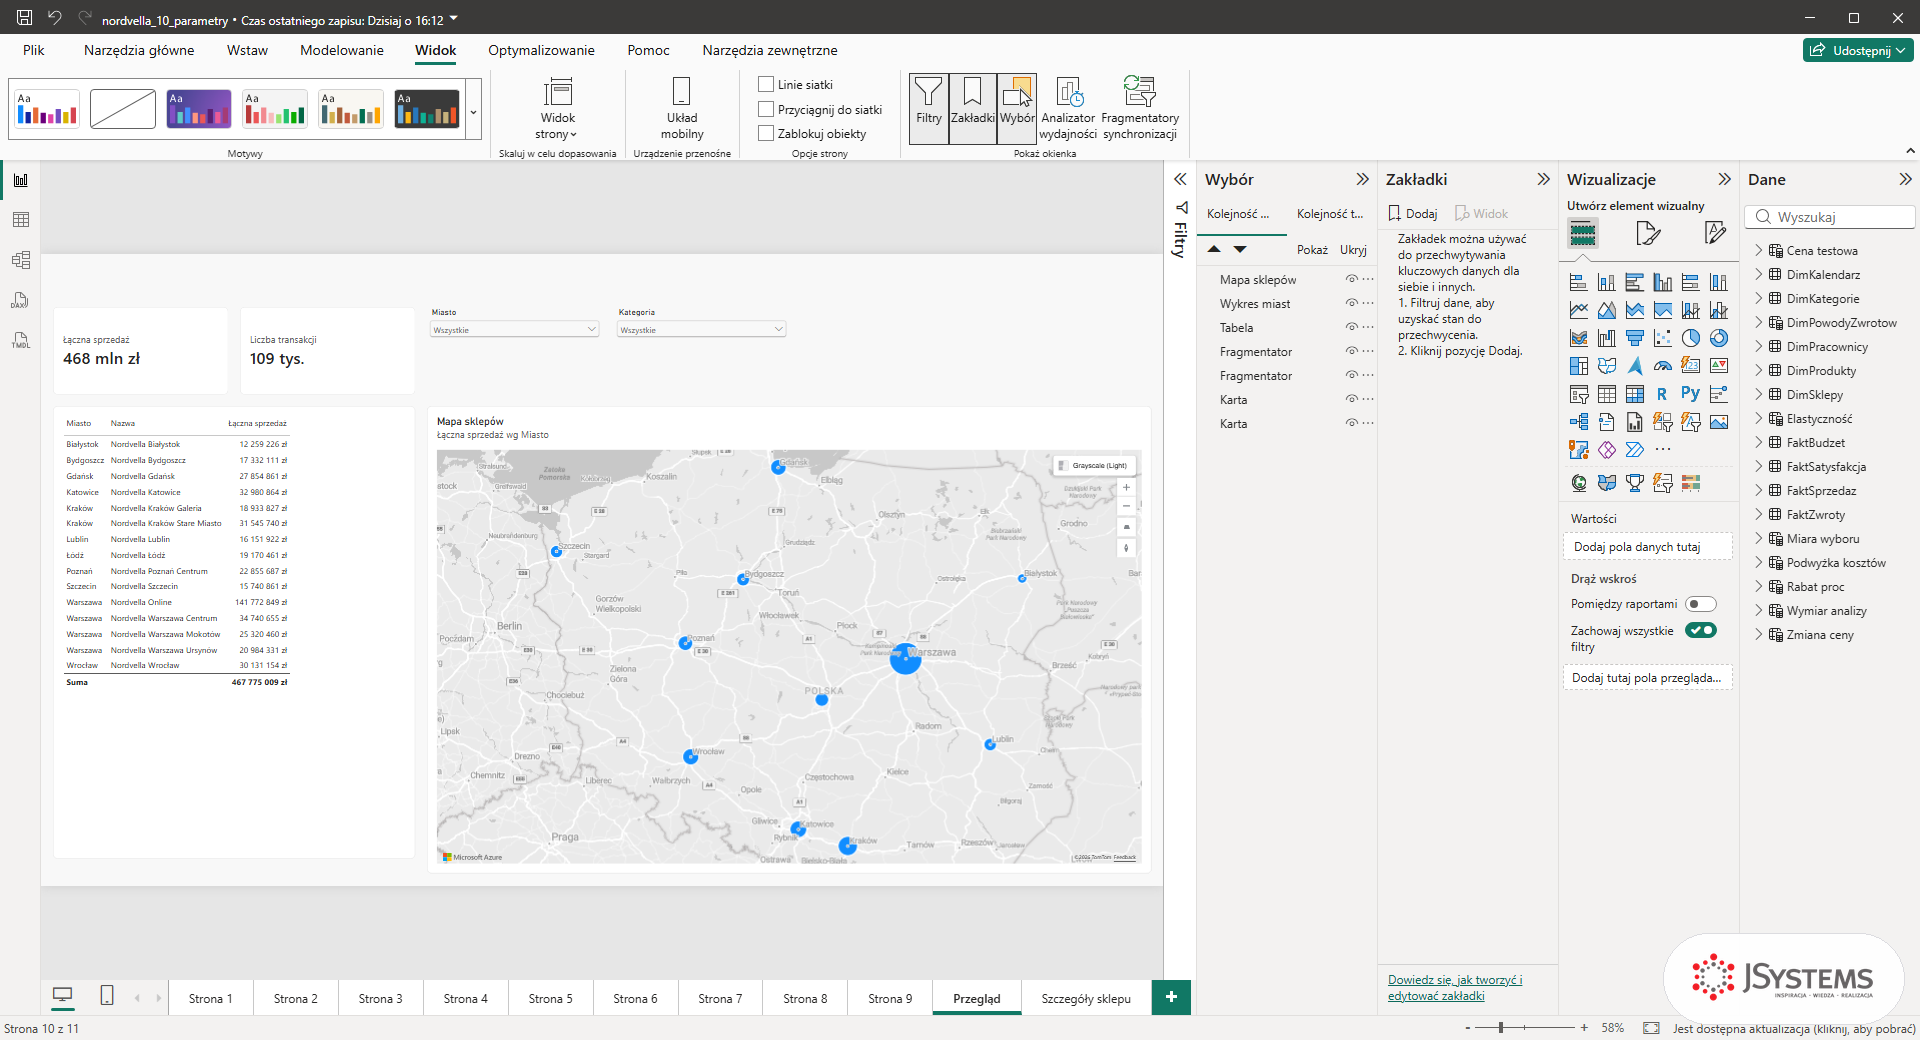Open the Kategoria slicer dropdown
The image size is (1920, 1040).
[x=702, y=329]
